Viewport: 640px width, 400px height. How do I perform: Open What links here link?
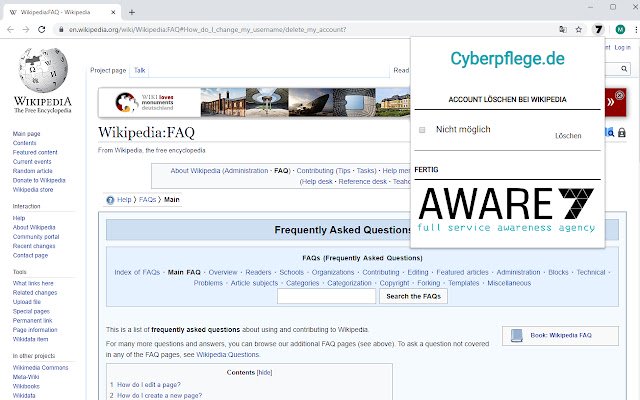[33, 283]
